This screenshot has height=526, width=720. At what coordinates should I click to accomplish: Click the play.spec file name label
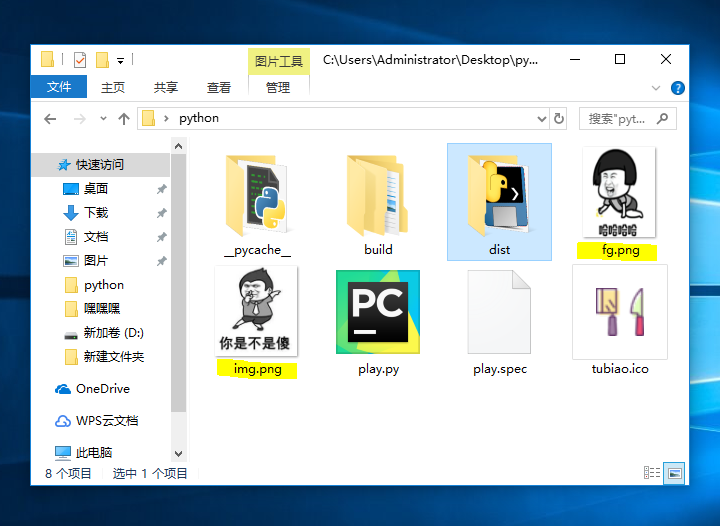tap(500, 369)
